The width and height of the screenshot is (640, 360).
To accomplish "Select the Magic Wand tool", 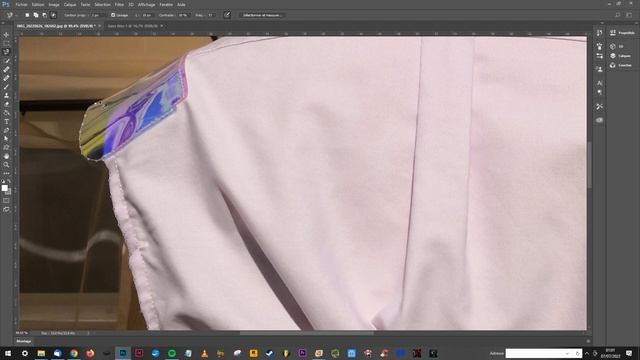I will pyautogui.click(x=6, y=61).
